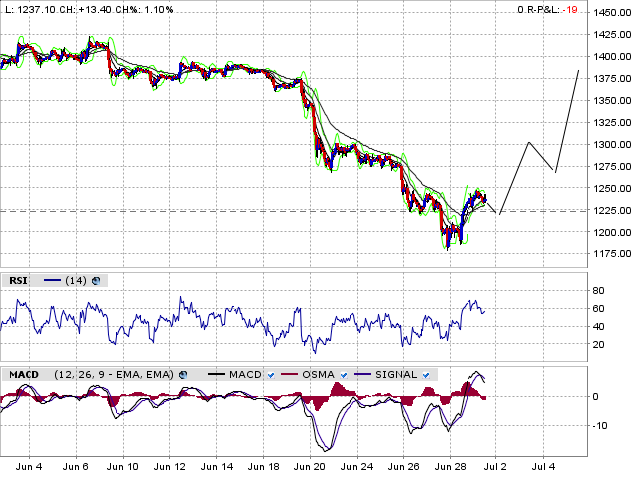This screenshot has height=480, width=640.
Task: Open MACD indicator settings globe icon
Action: [183, 375]
